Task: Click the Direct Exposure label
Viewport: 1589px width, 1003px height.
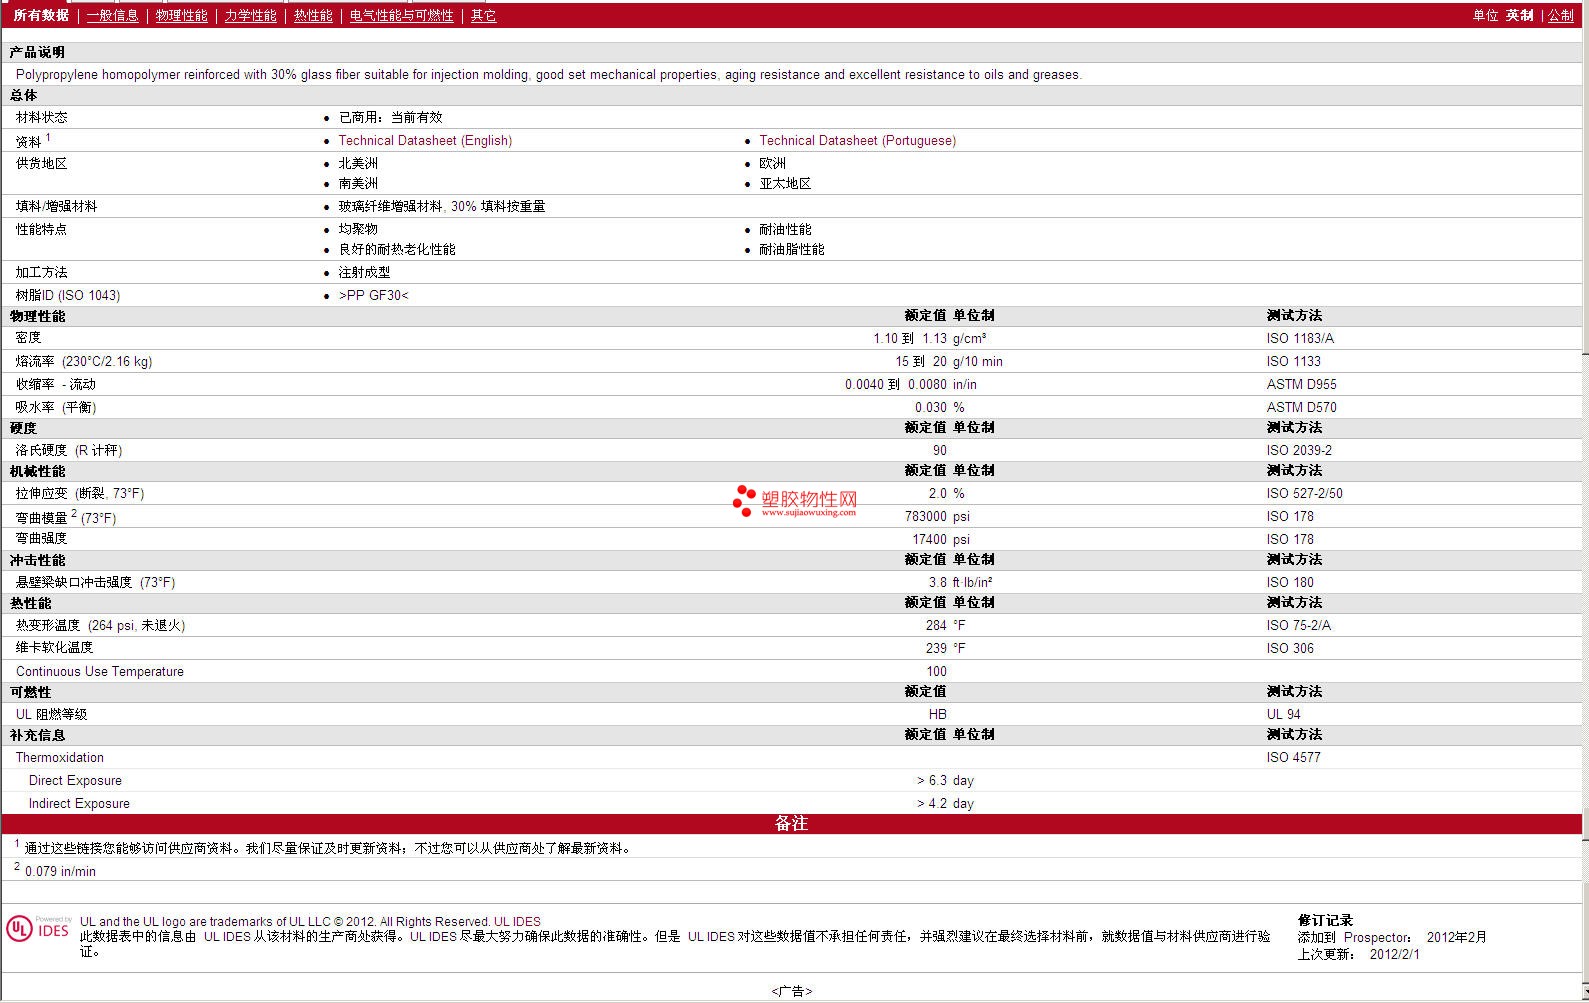Action: tap(75, 781)
